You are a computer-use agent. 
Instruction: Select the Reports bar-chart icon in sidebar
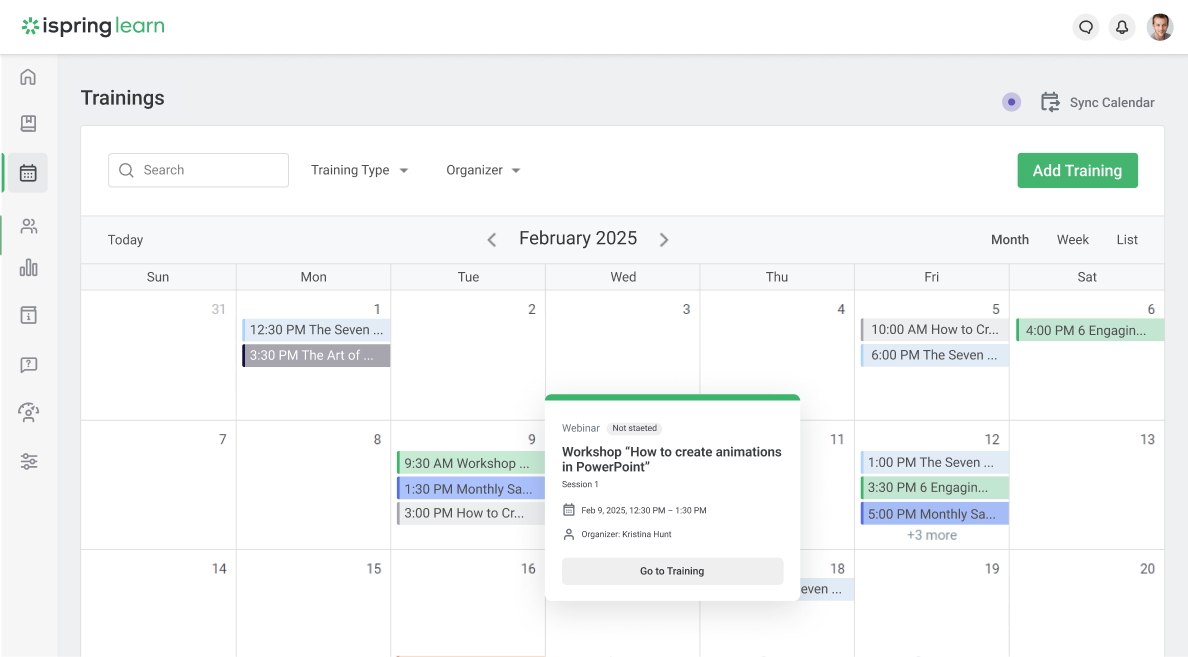click(x=27, y=267)
